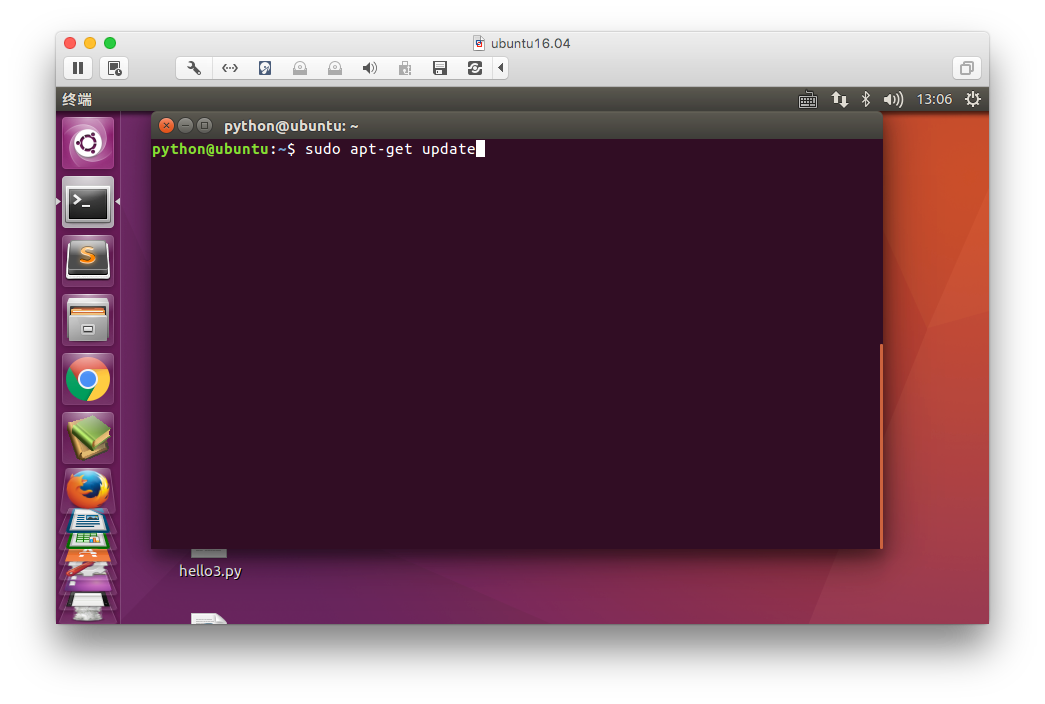Screen dimensions: 1045x704
Task: Collapse the VM device toolbar arrow
Action: [500, 68]
